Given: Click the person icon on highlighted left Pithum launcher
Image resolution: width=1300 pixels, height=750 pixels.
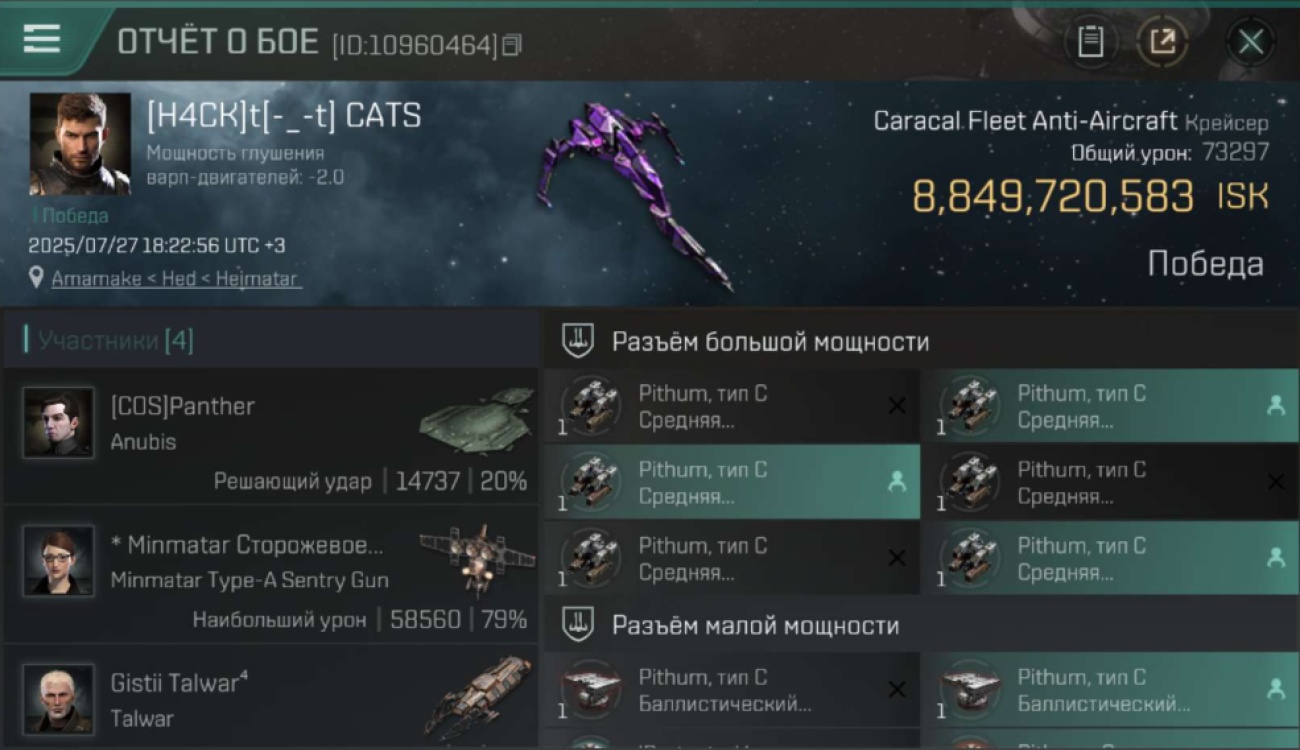Looking at the screenshot, I should pyautogui.click(x=897, y=482).
